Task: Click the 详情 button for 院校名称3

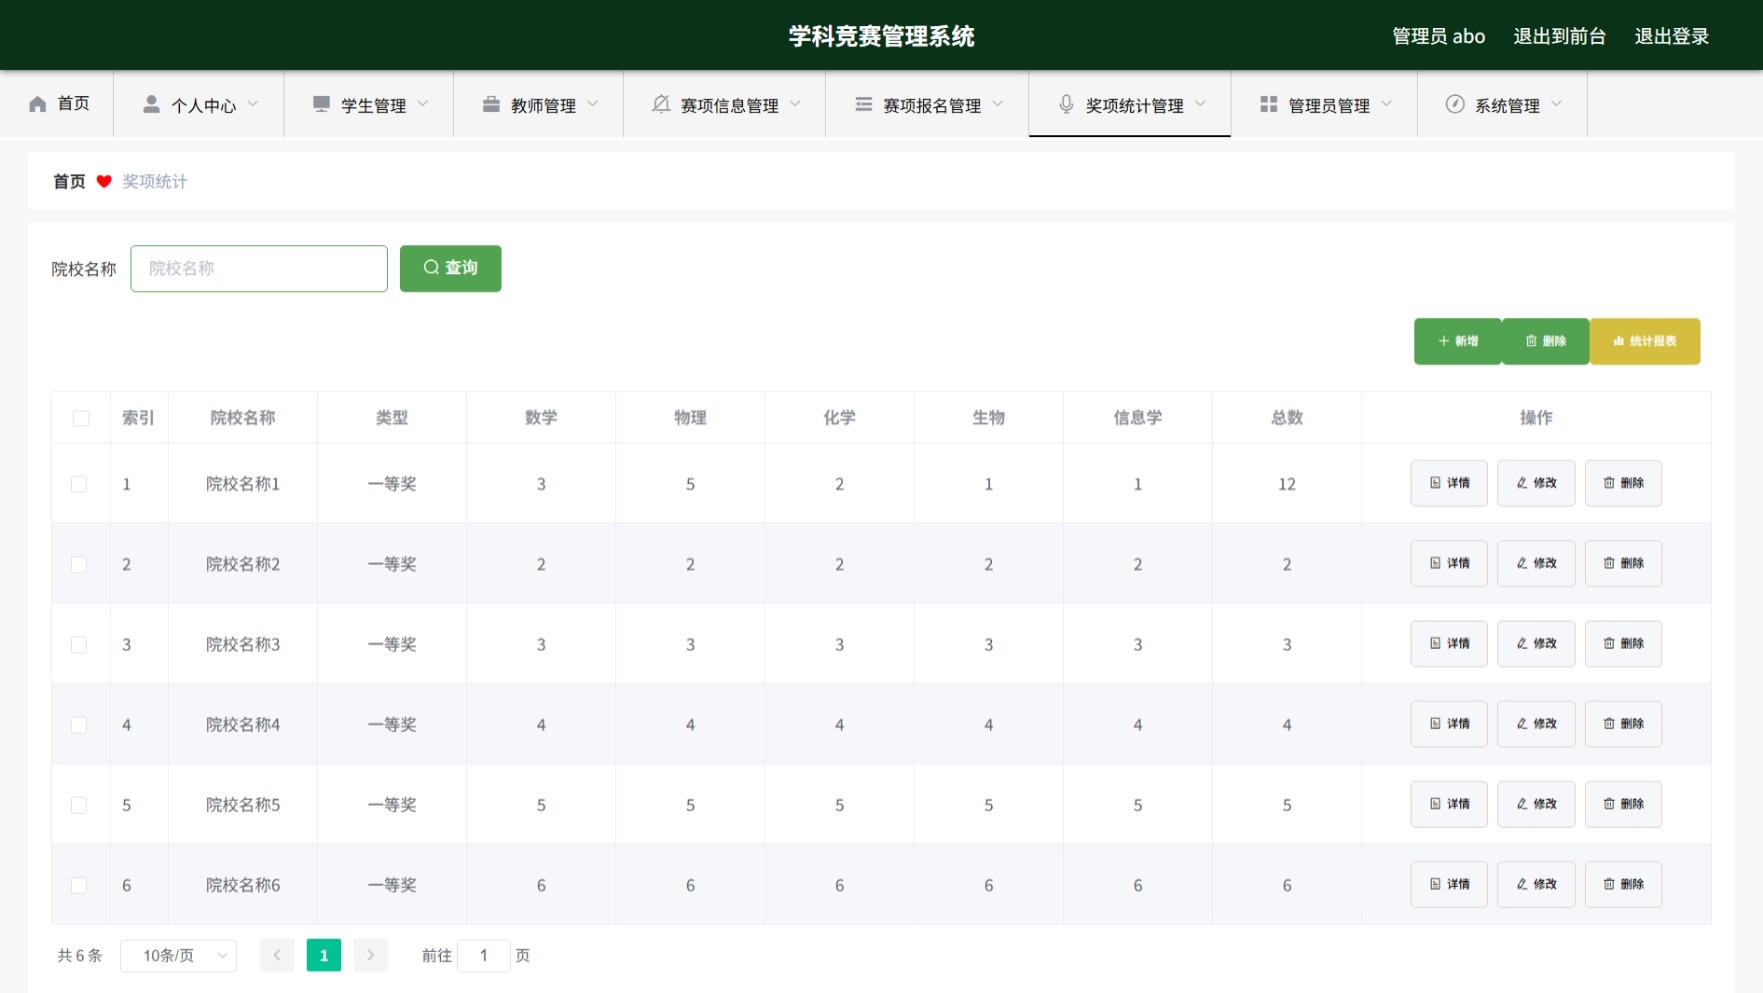Action: click(1449, 644)
